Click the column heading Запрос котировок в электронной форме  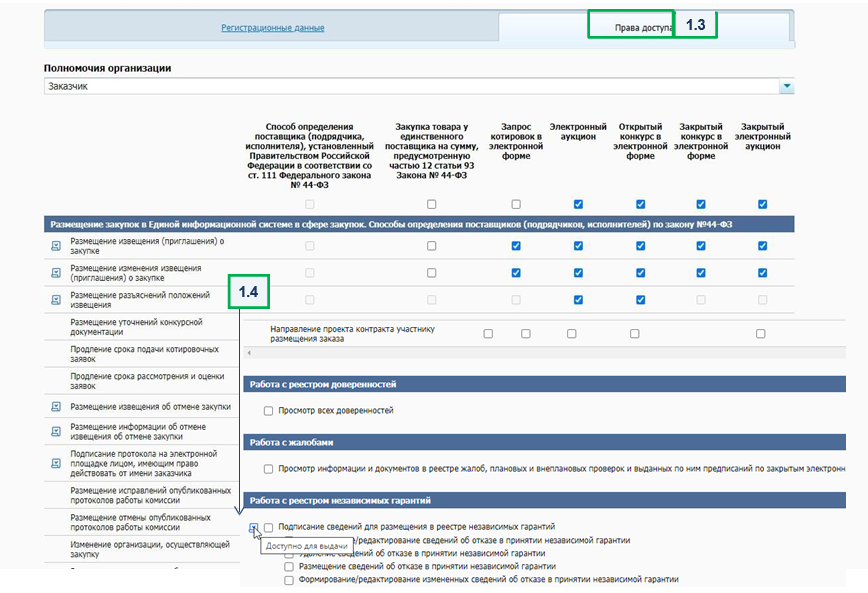pos(516,141)
